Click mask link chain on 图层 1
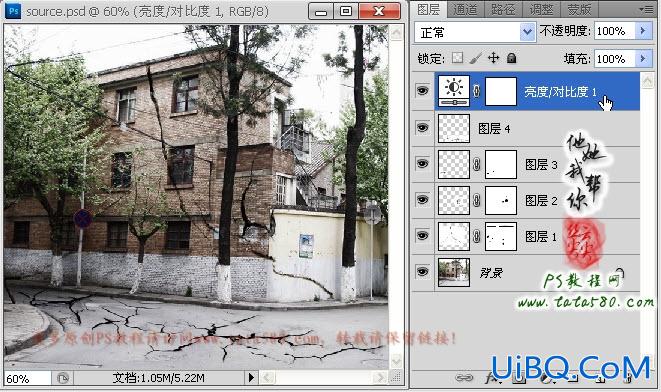 [477, 236]
